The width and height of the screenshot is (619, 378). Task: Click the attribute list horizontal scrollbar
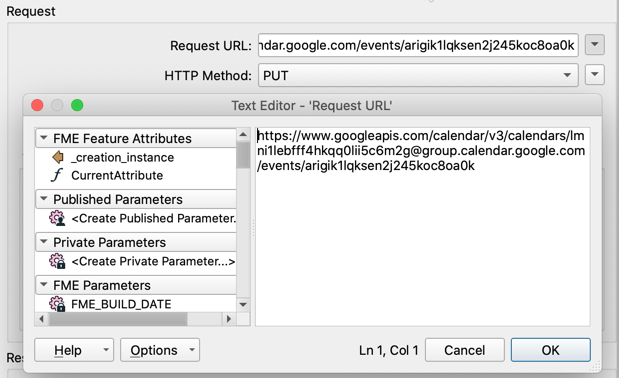pos(118,319)
